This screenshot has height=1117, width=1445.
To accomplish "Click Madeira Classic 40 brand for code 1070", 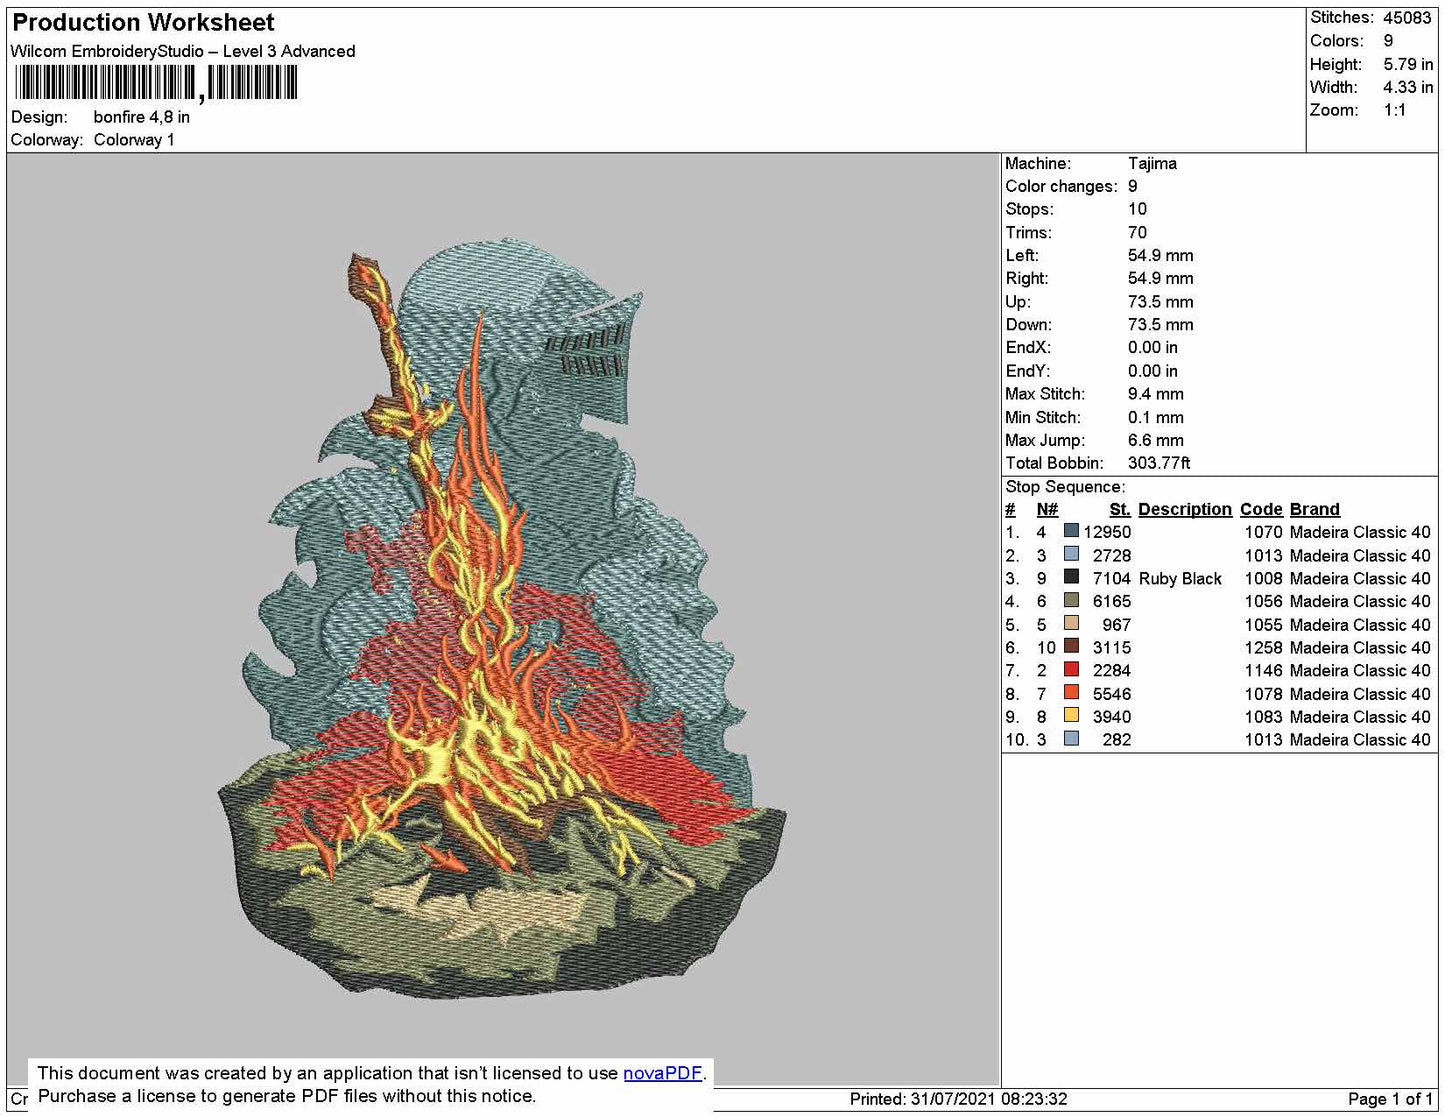I will pyautogui.click(x=1360, y=532).
